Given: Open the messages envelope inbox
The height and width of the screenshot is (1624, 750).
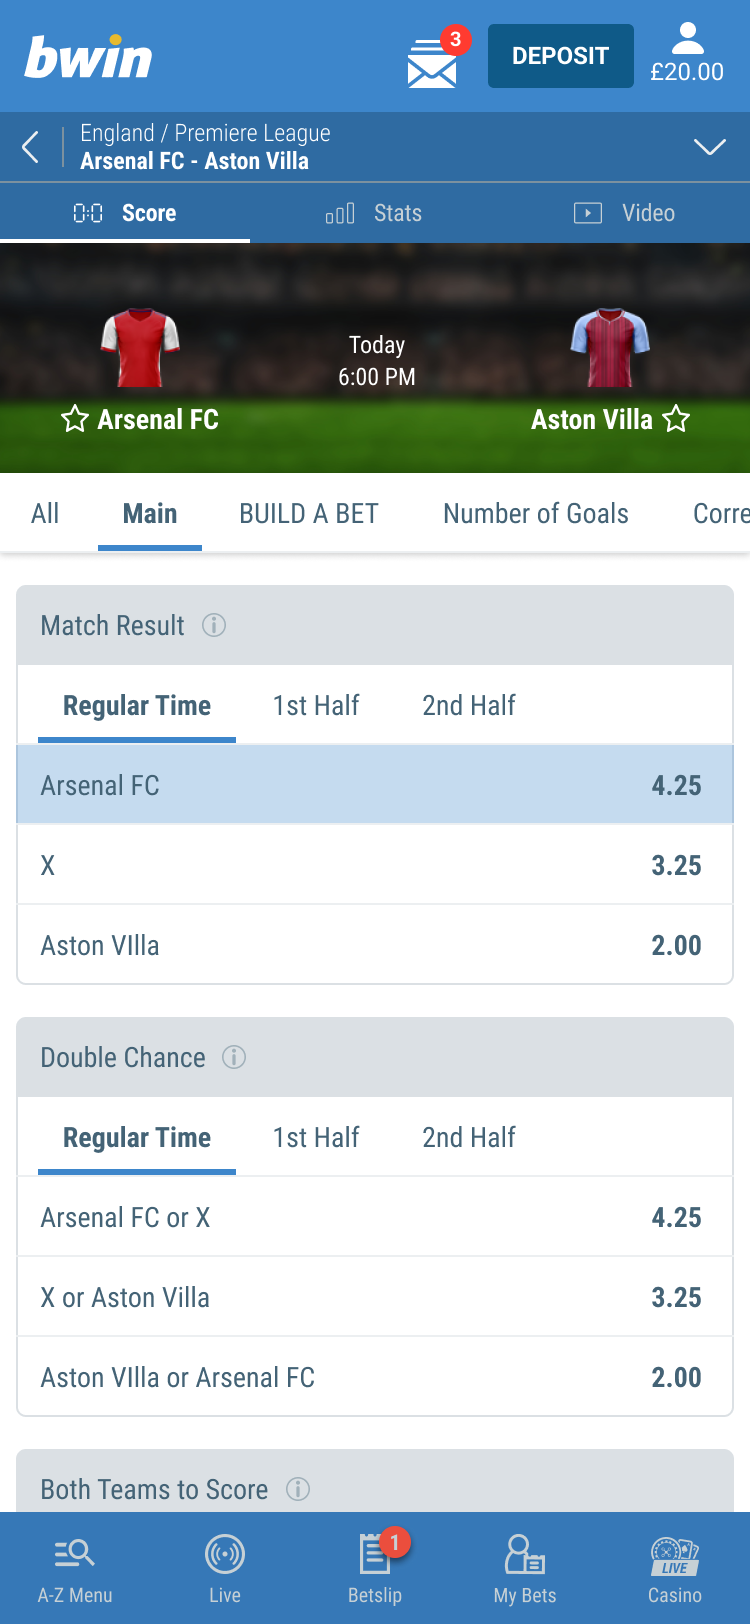Looking at the screenshot, I should (x=432, y=64).
